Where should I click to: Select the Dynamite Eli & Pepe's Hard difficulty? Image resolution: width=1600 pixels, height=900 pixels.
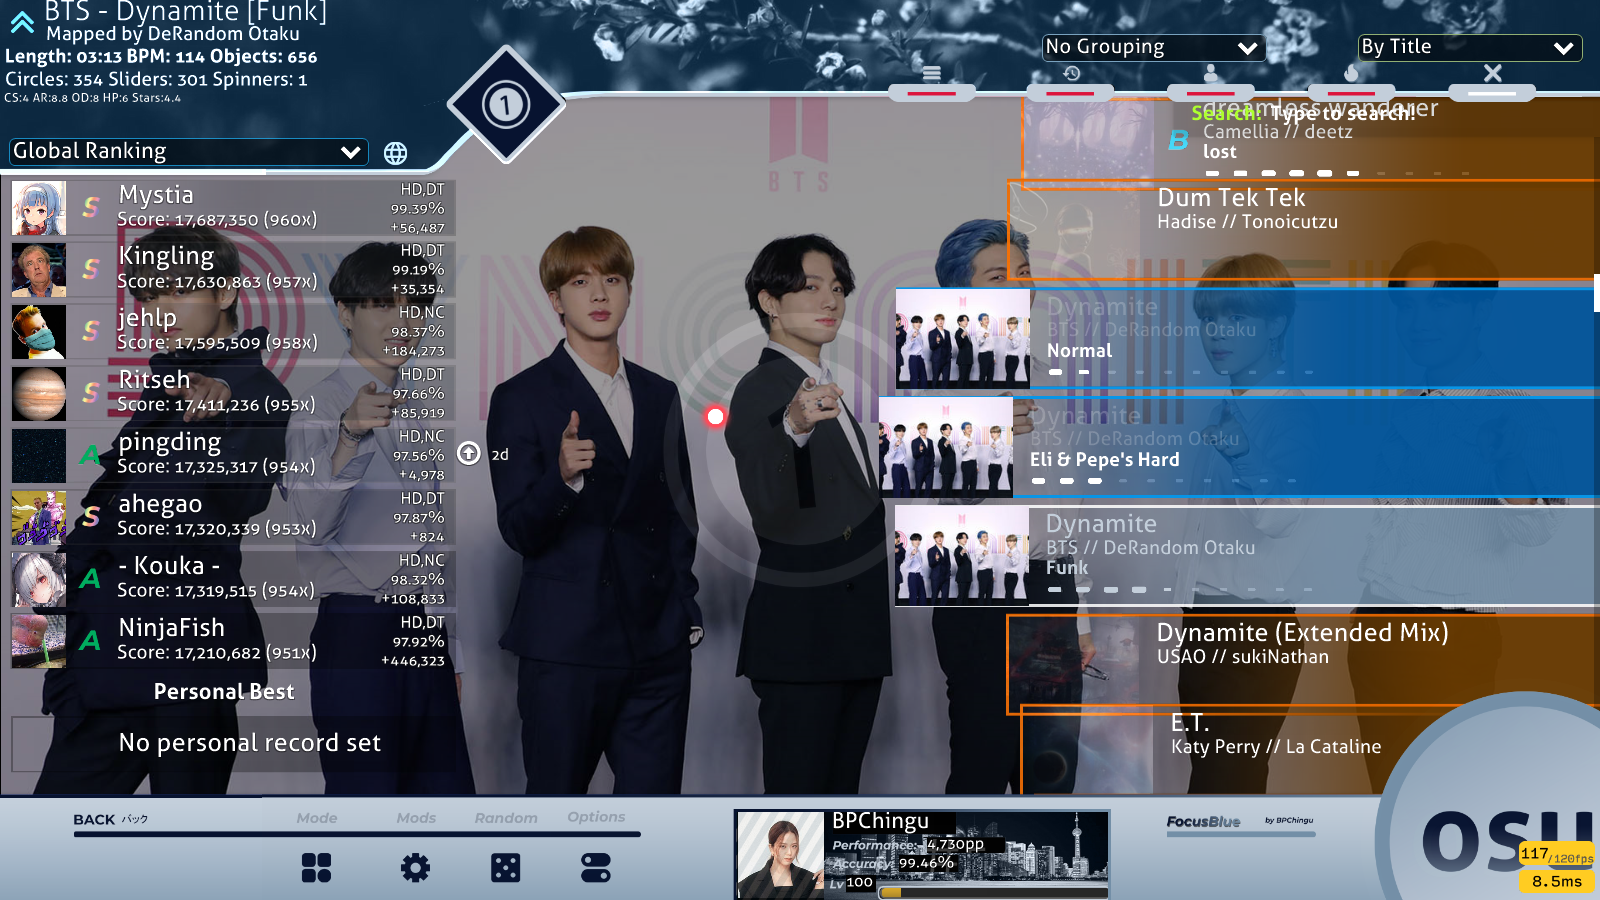[x=1239, y=446]
